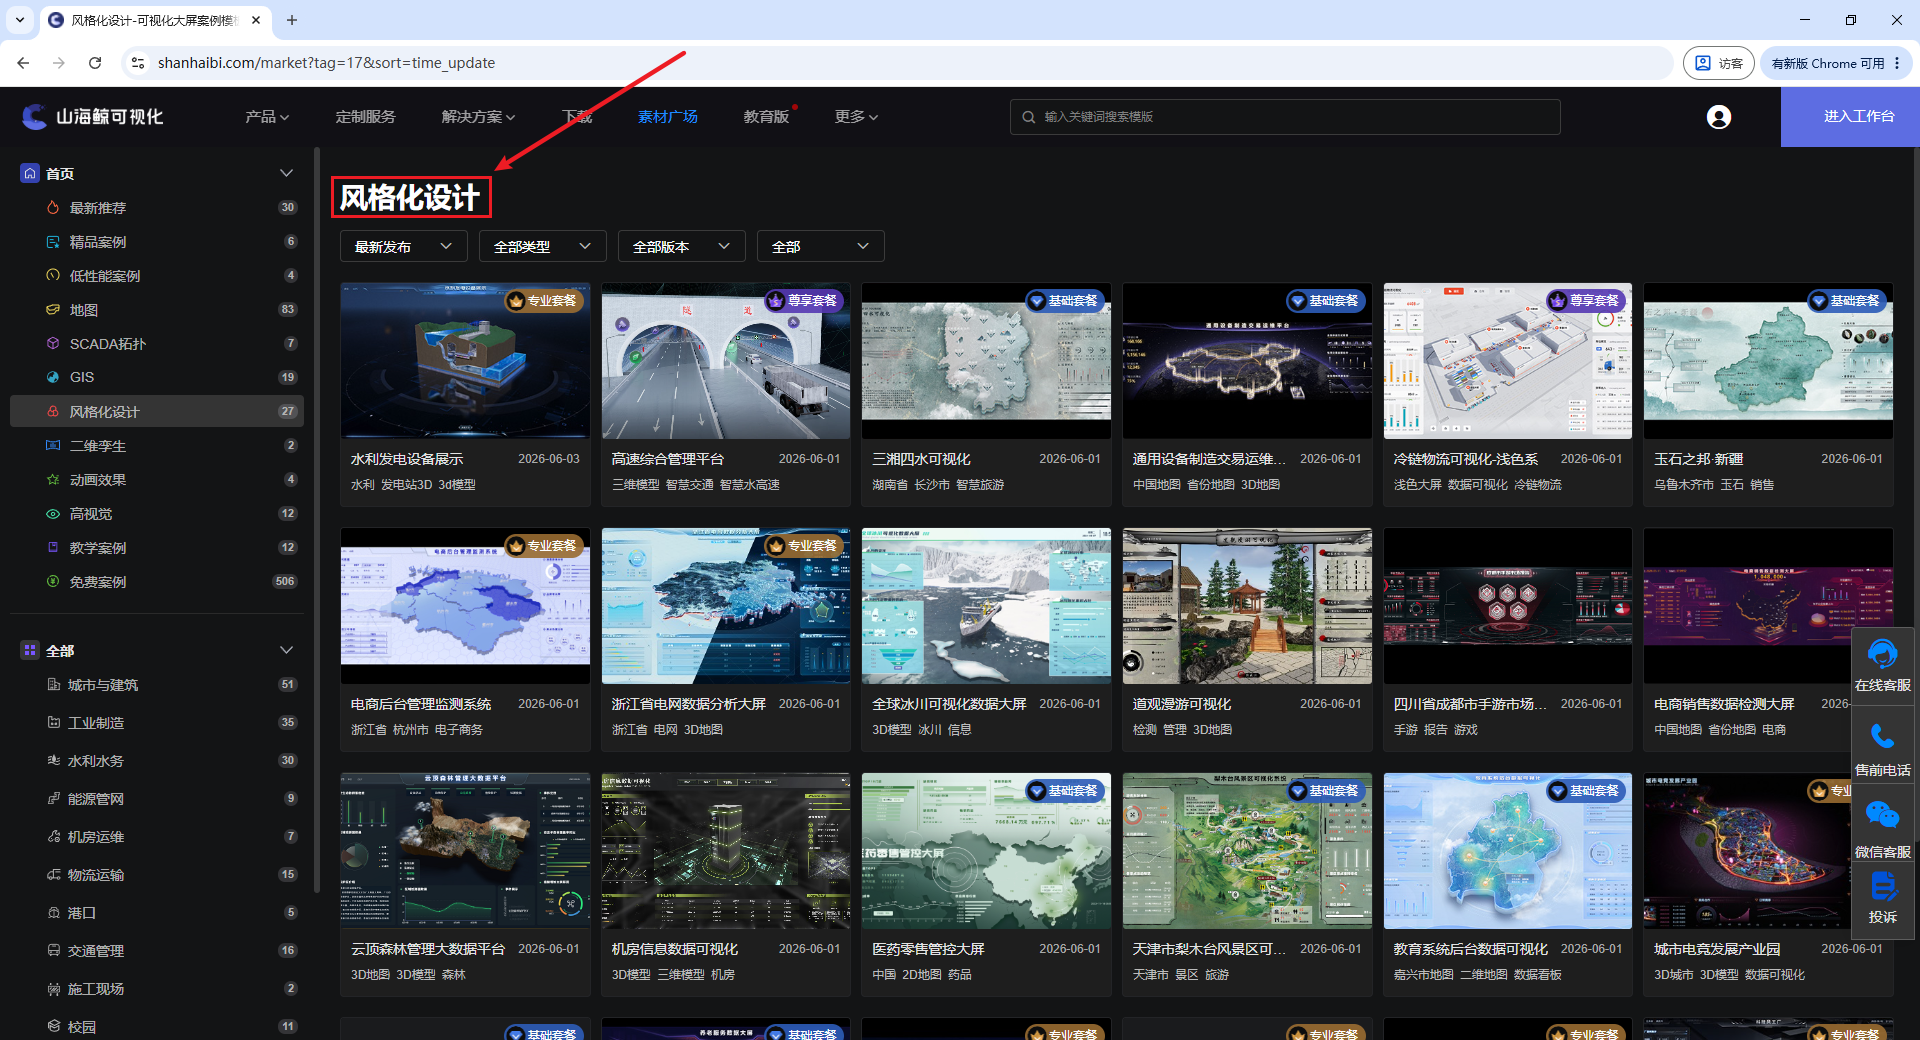Open the 道观漫游可视化 template thumbnail

click(x=1247, y=606)
